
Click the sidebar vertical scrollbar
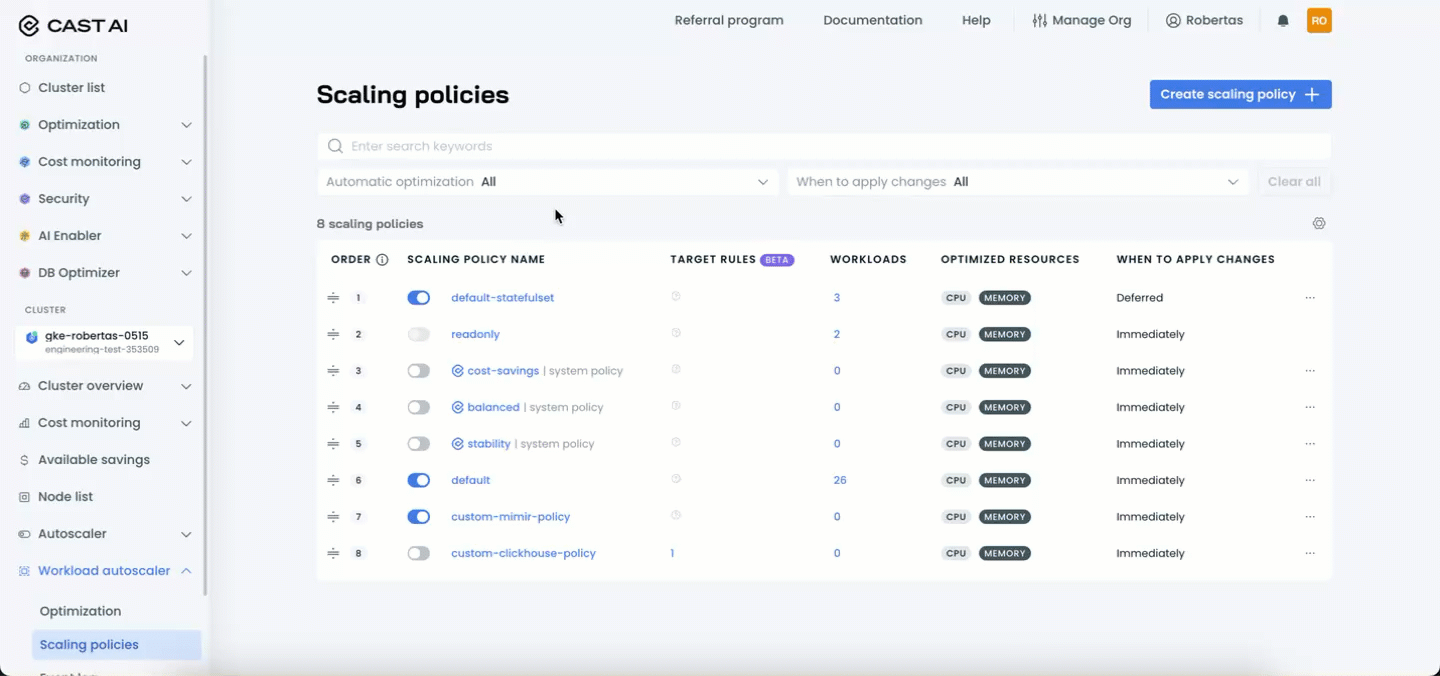click(205, 325)
